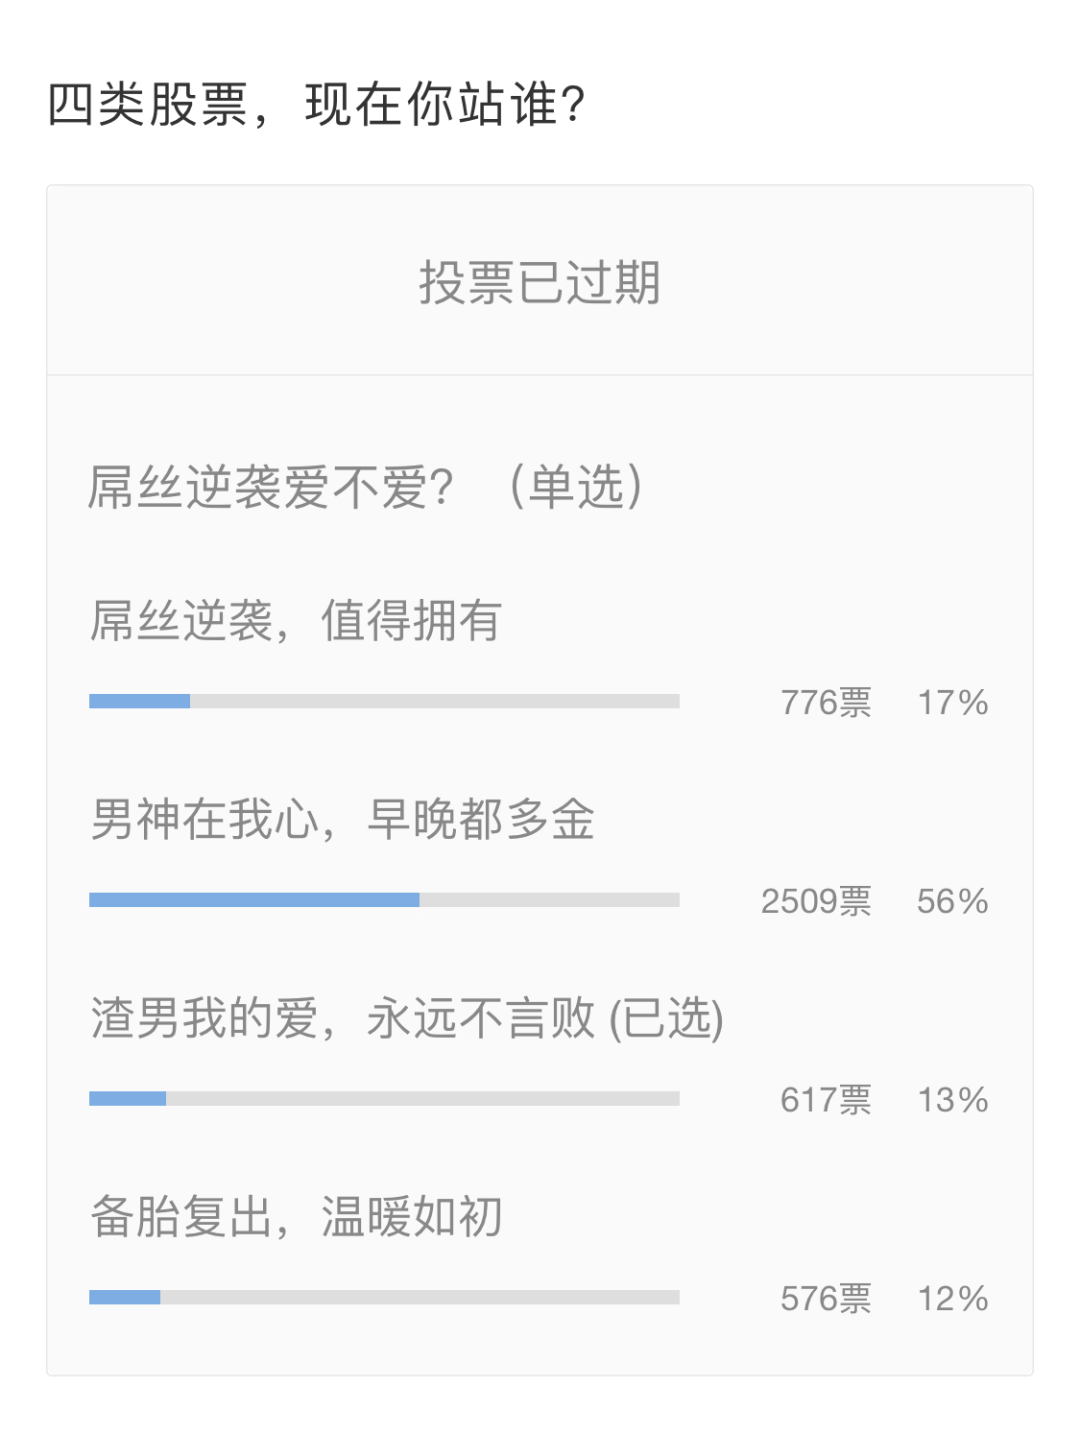
Task: Click poll question 屌丝逆袭爱不爱? (单选)
Action: 365,488
